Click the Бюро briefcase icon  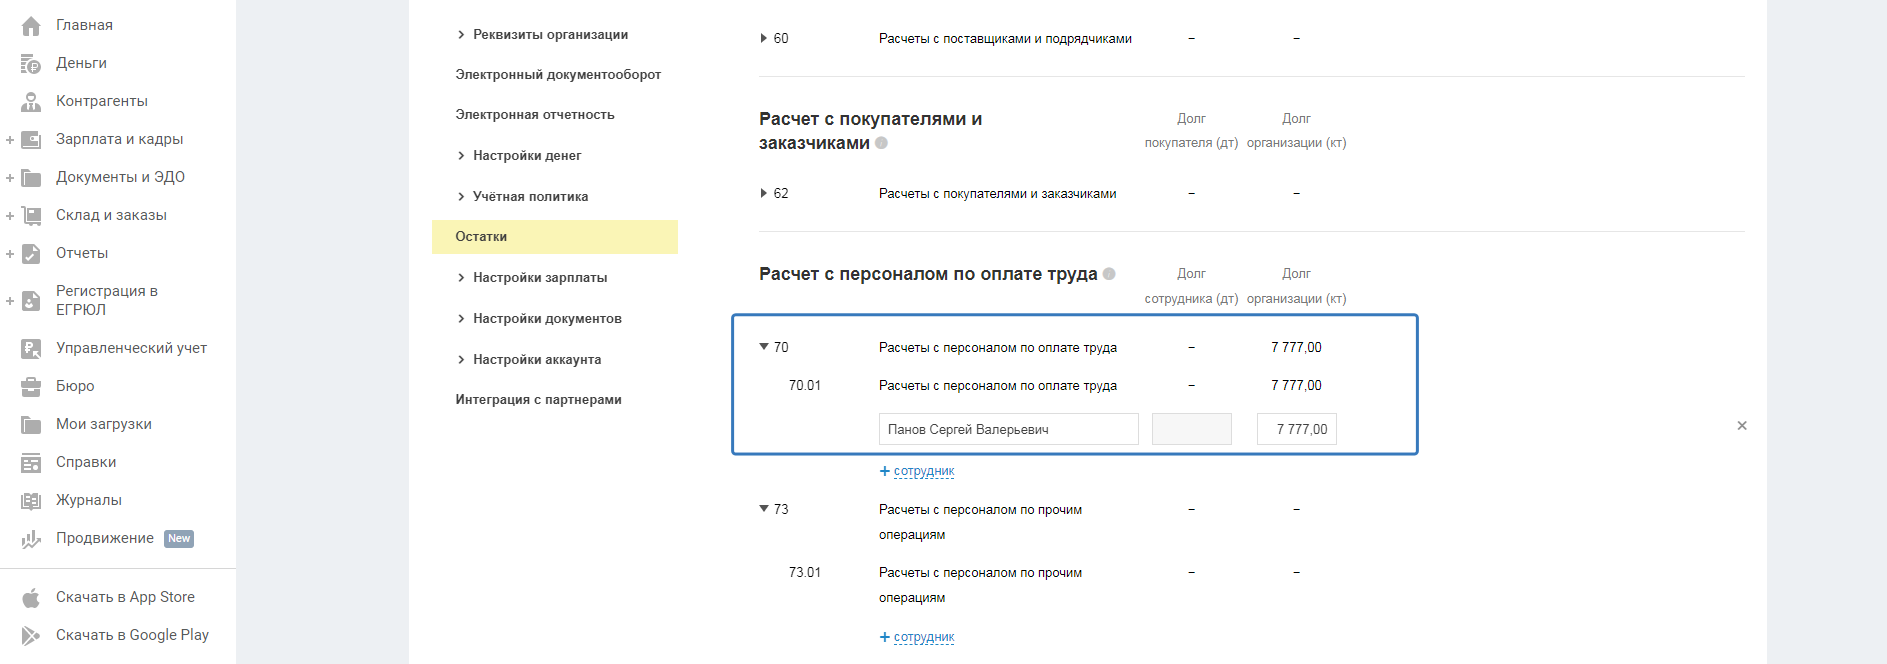31,387
